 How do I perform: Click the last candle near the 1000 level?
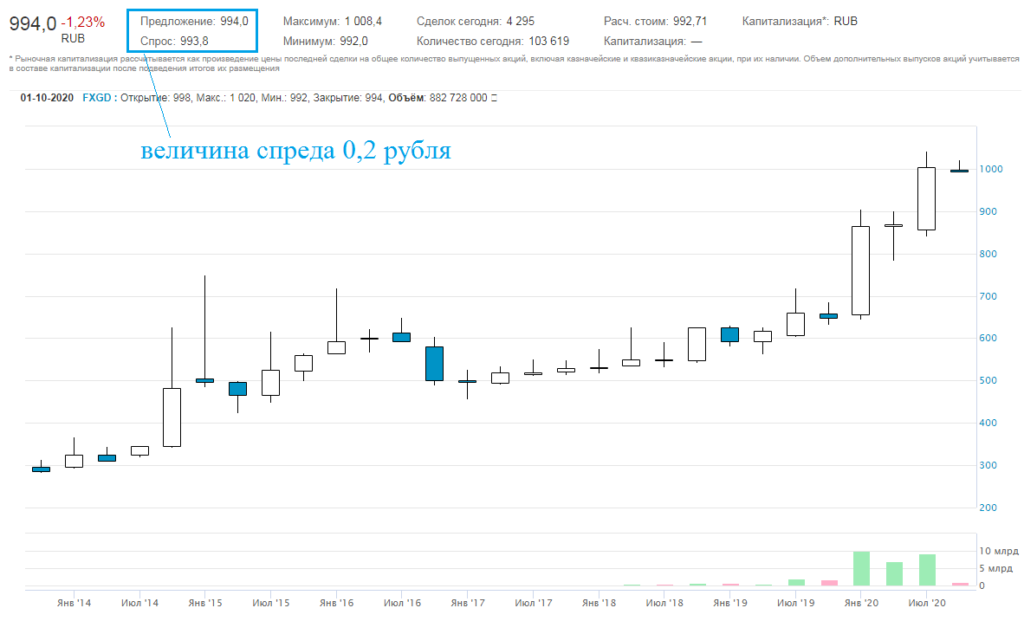pos(959,171)
